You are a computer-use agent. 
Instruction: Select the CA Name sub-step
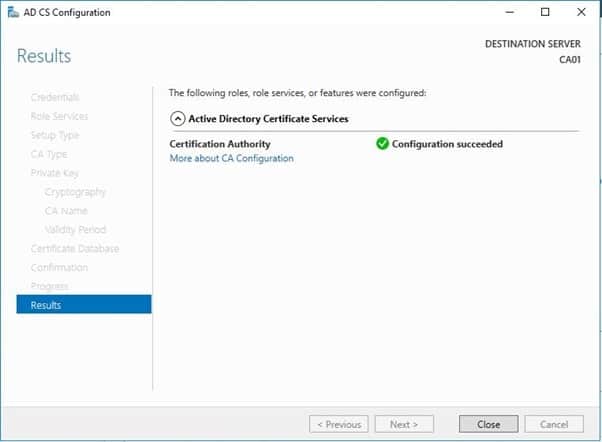[66, 211]
